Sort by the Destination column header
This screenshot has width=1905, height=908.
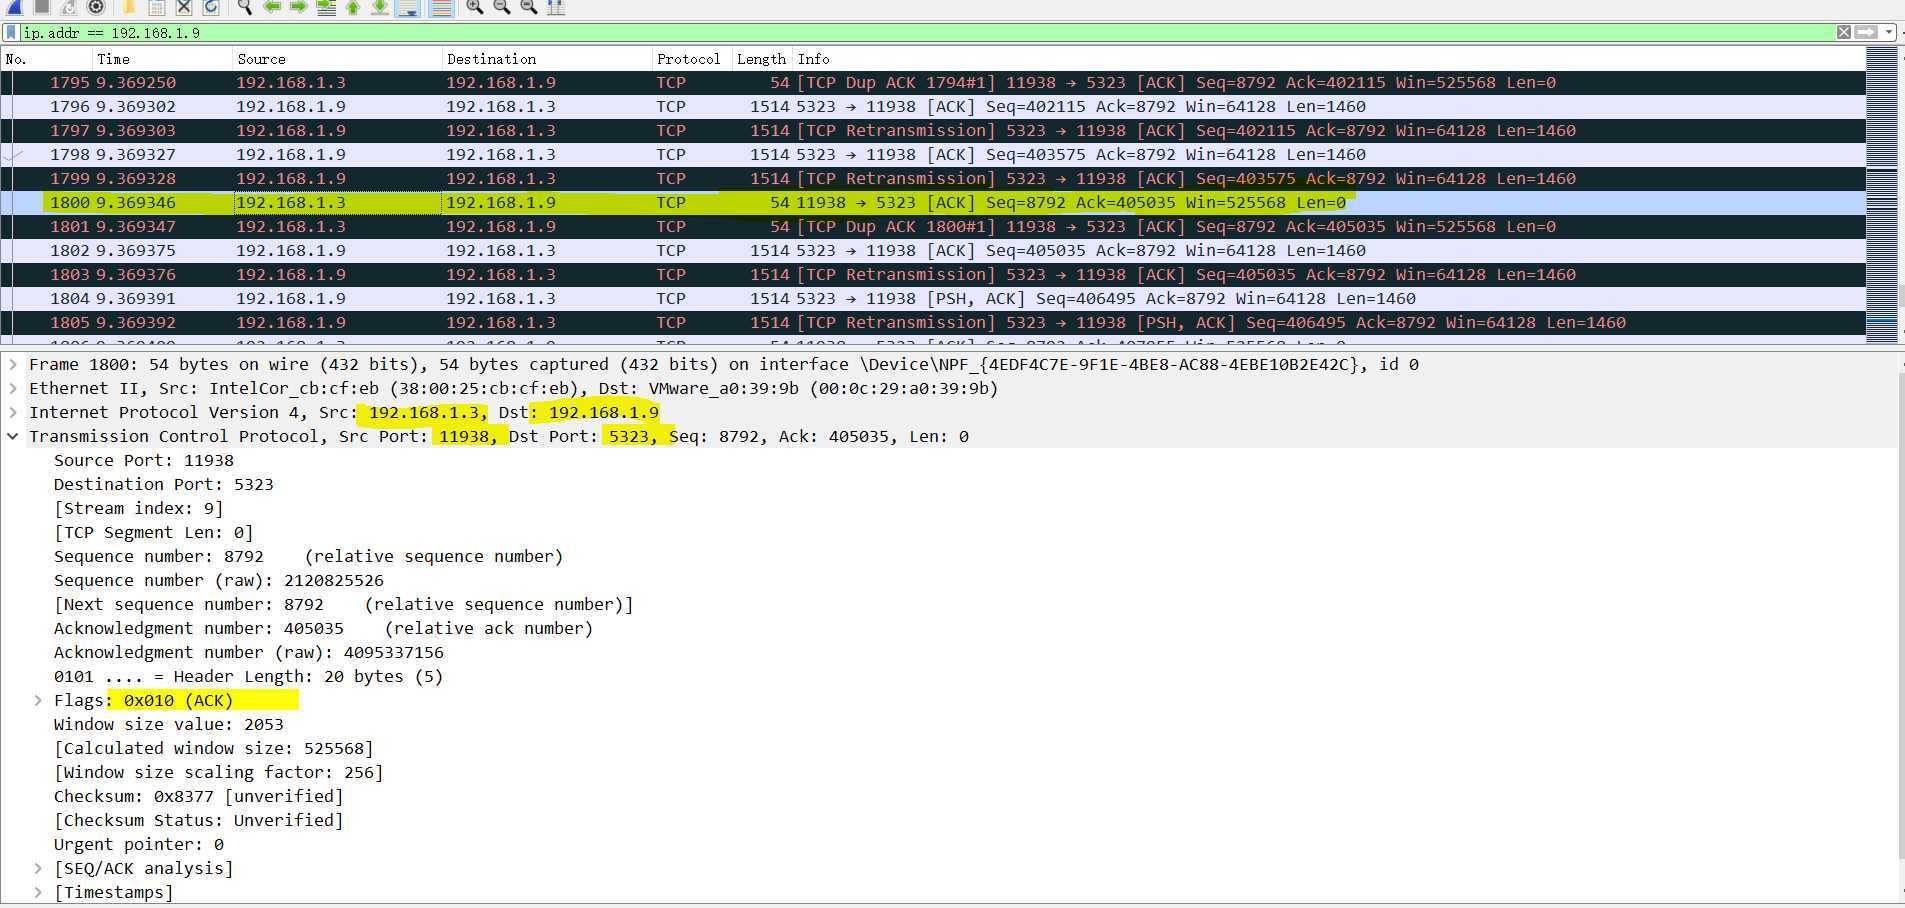point(547,59)
